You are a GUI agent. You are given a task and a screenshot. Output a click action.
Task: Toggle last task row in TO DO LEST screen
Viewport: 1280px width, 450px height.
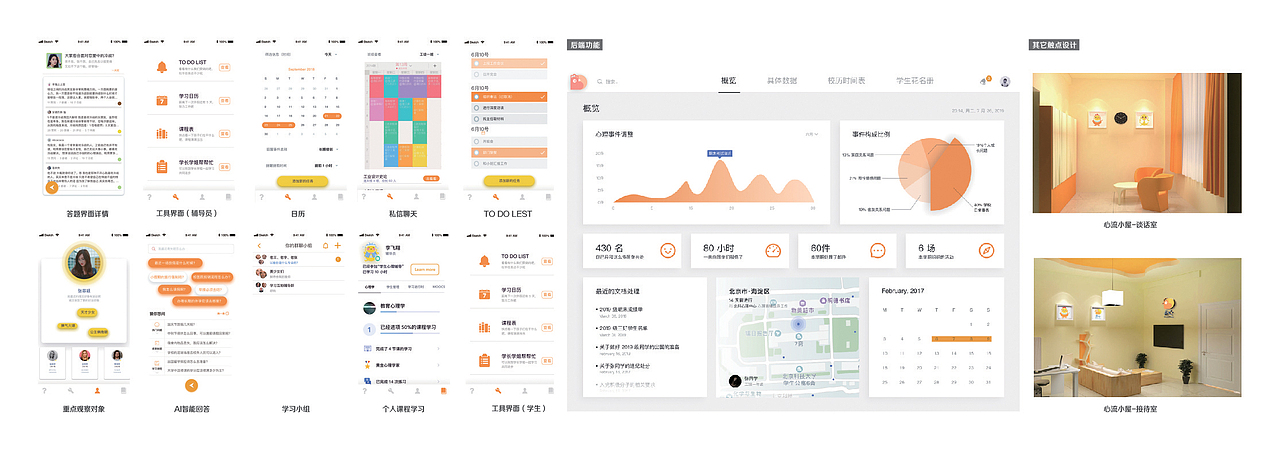[x=509, y=162]
